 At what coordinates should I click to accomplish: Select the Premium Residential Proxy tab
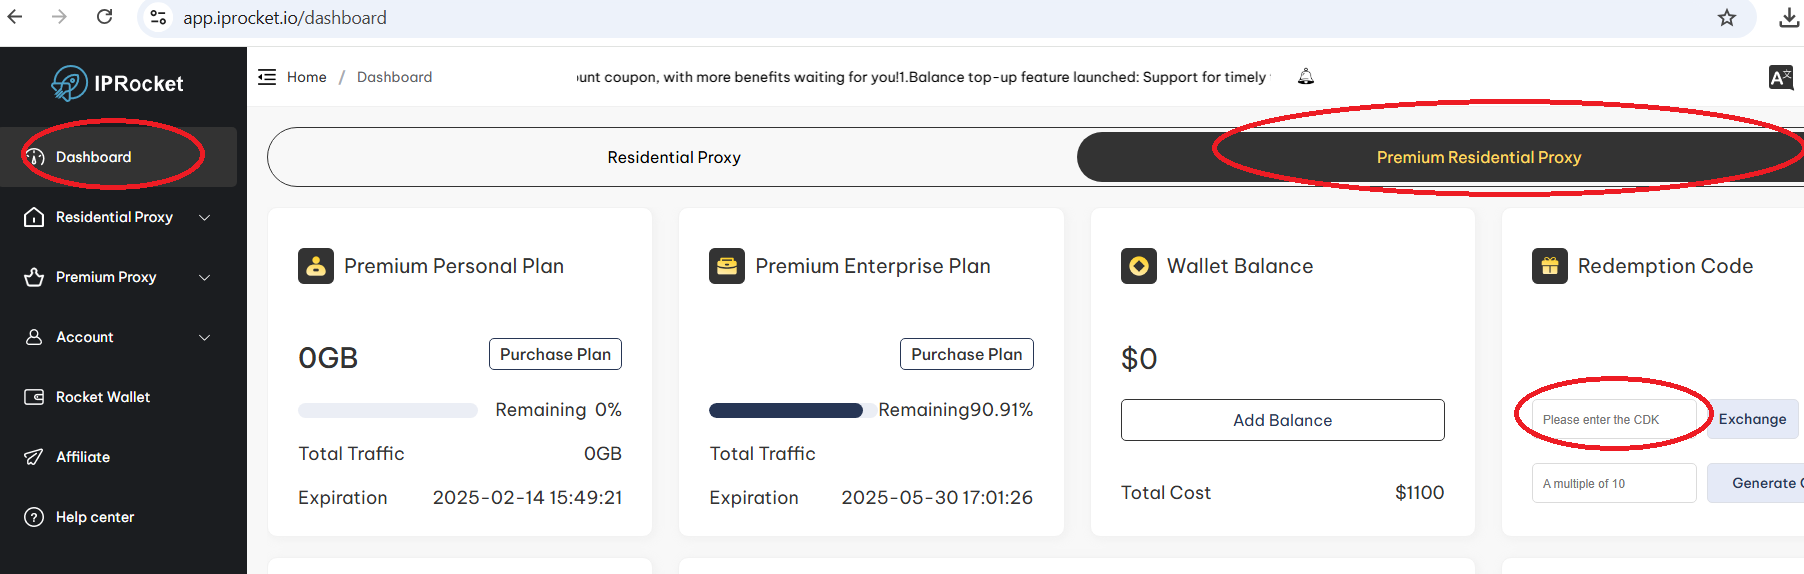1478,157
